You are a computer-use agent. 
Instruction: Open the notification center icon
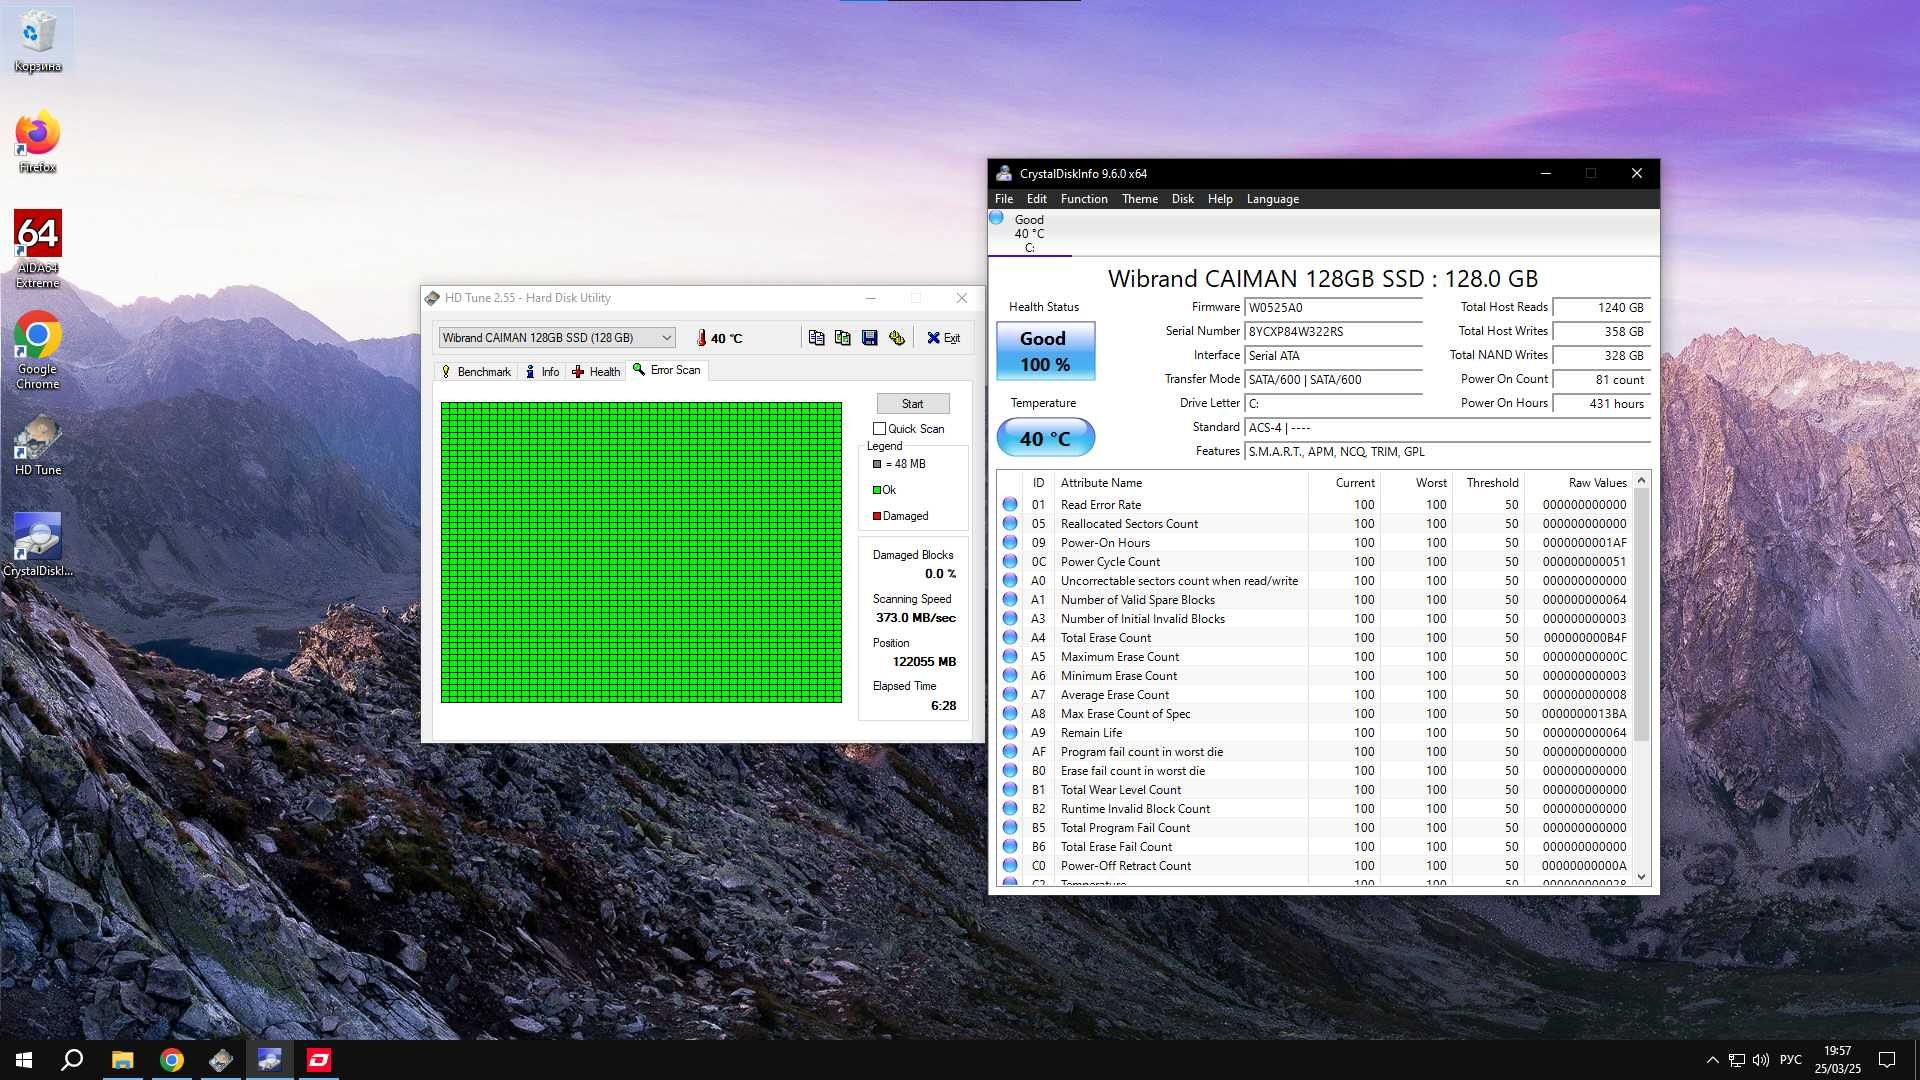(x=1887, y=1060)
